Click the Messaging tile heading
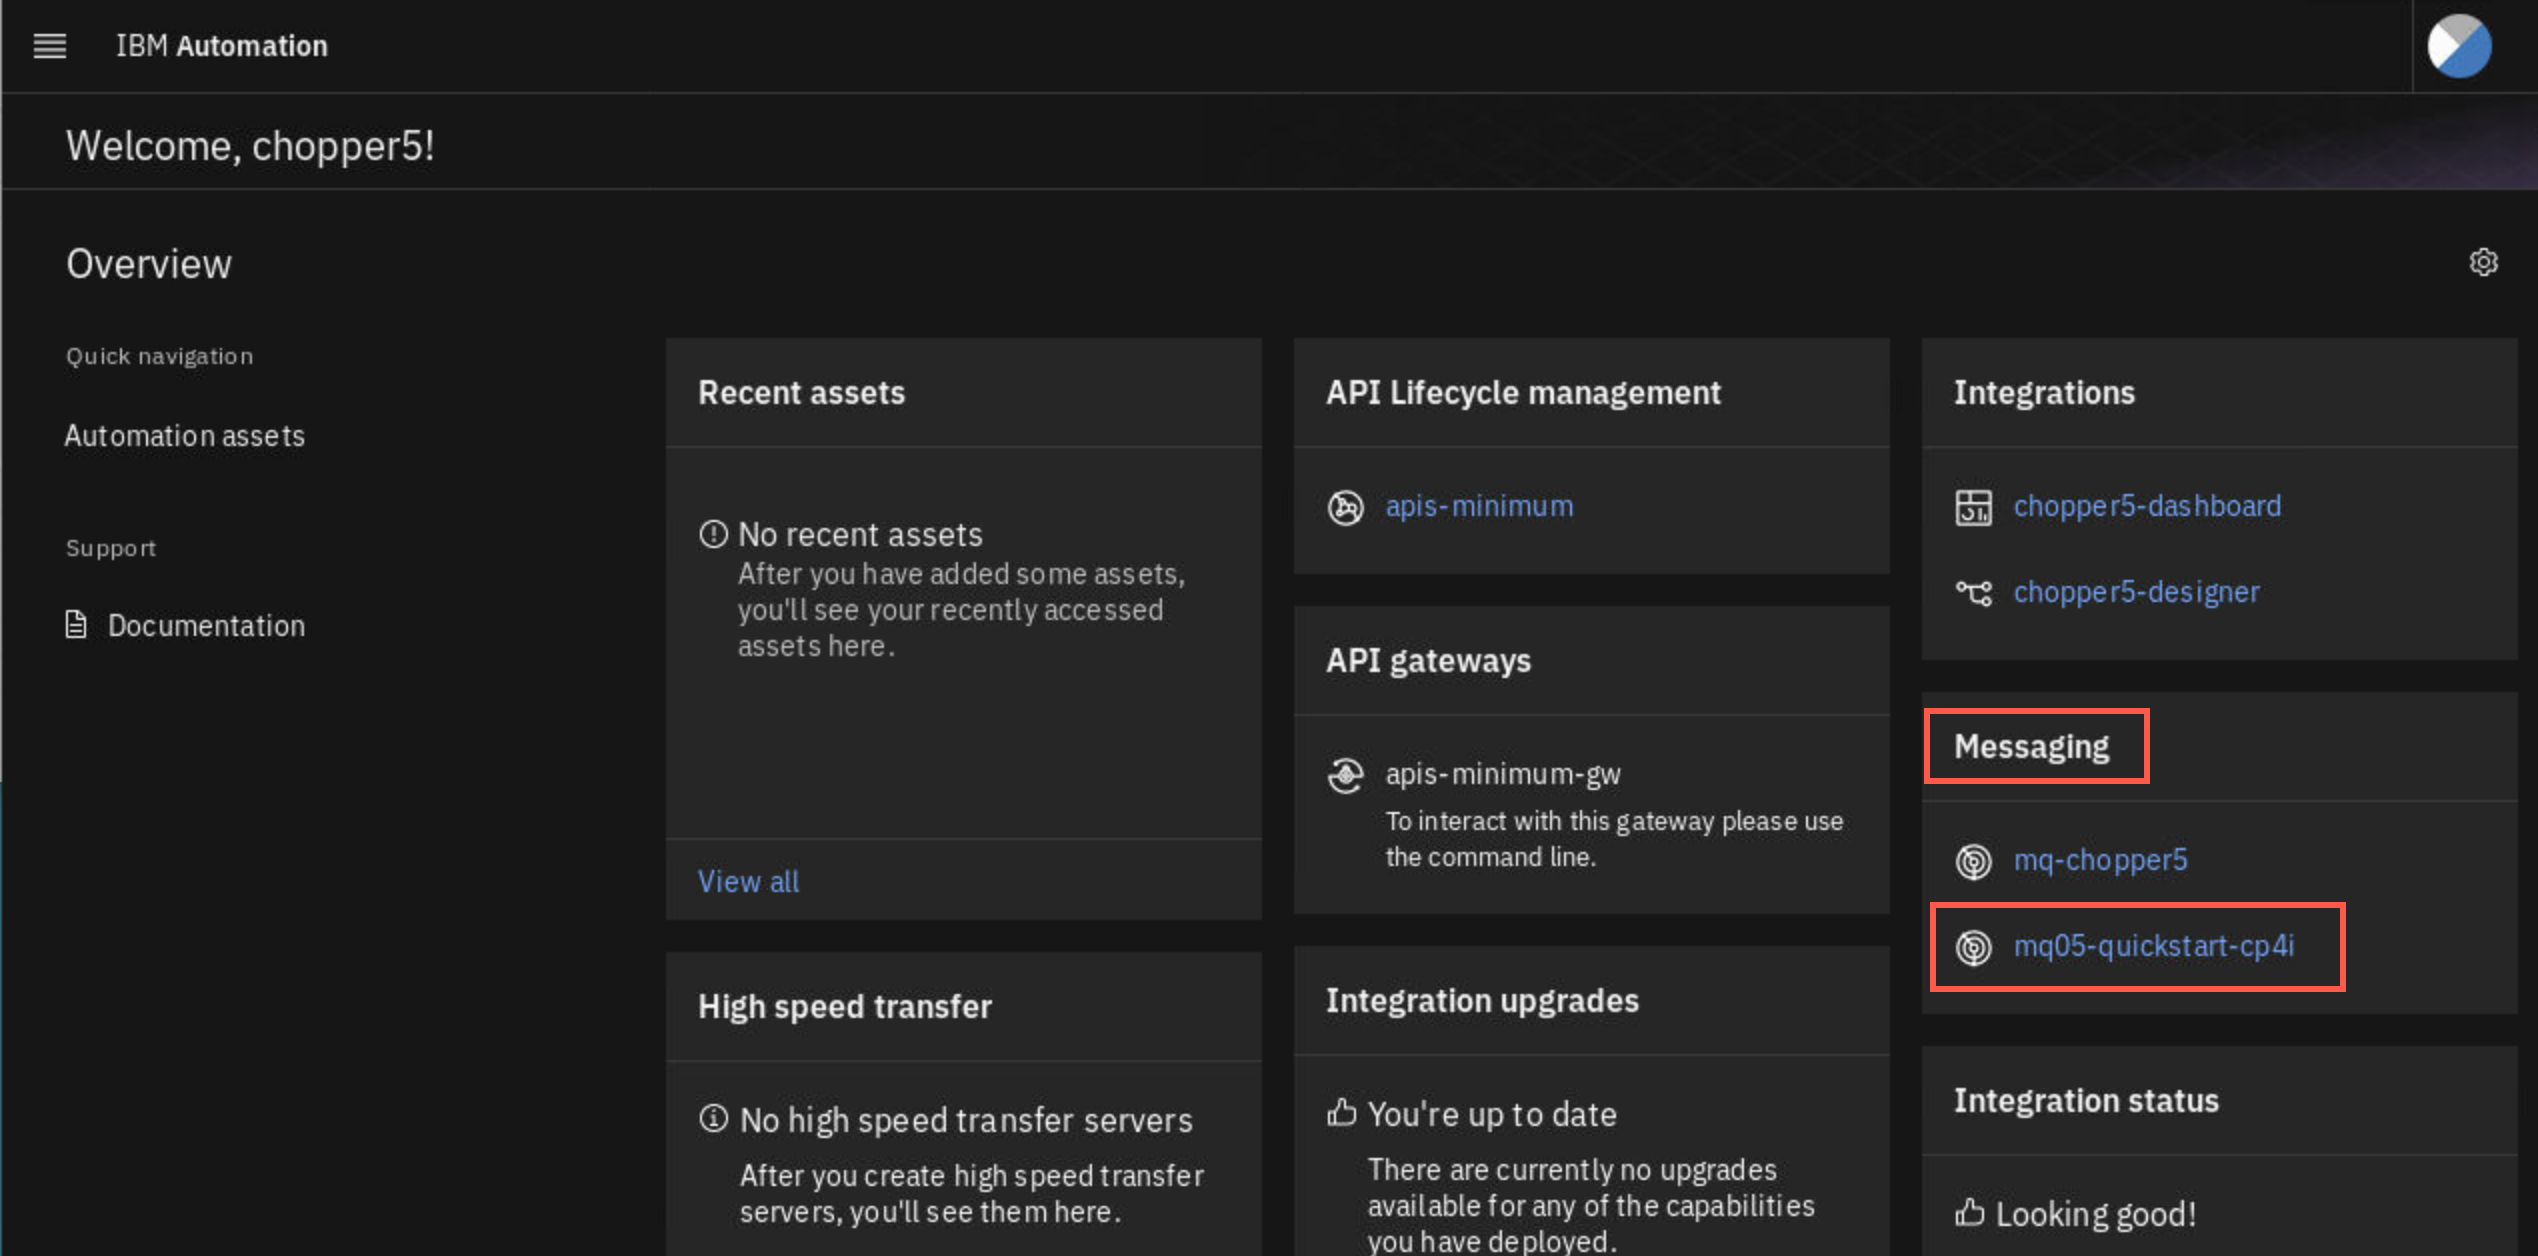This screenshot has width=2538, height=1256. coord(2031,747)
